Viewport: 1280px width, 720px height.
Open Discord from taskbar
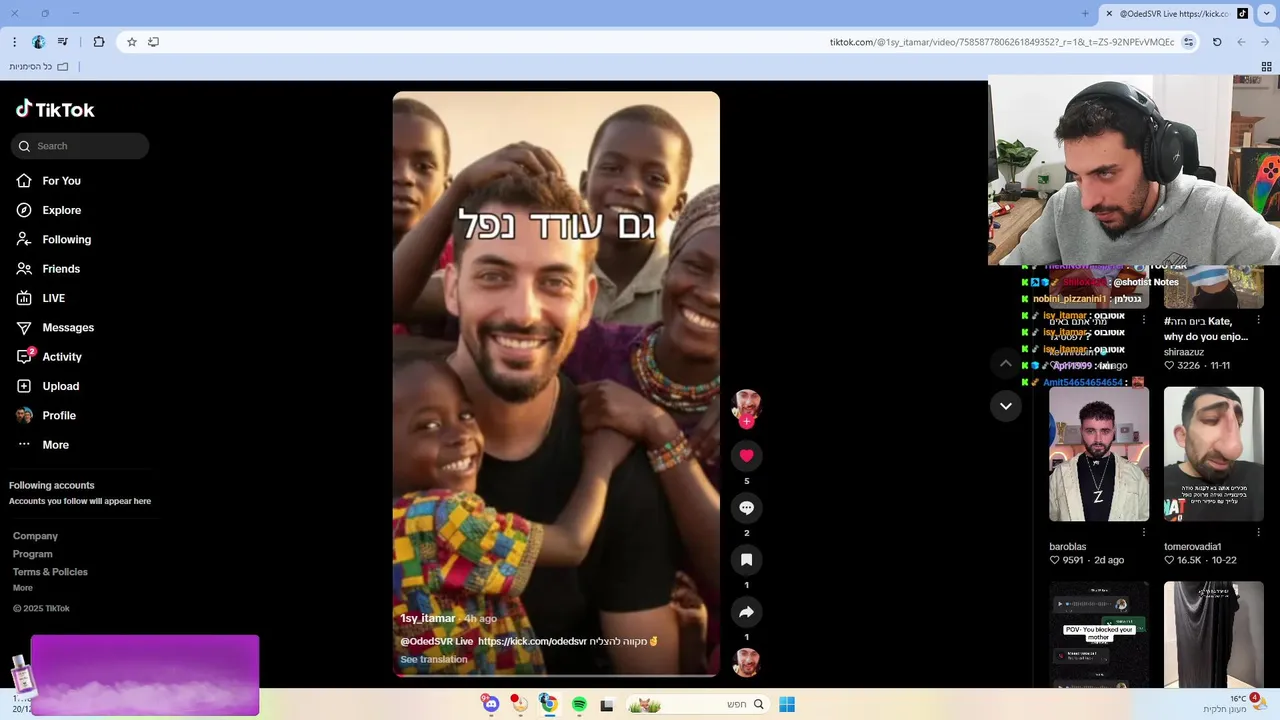pyautogui.click(x=491, y=705)
